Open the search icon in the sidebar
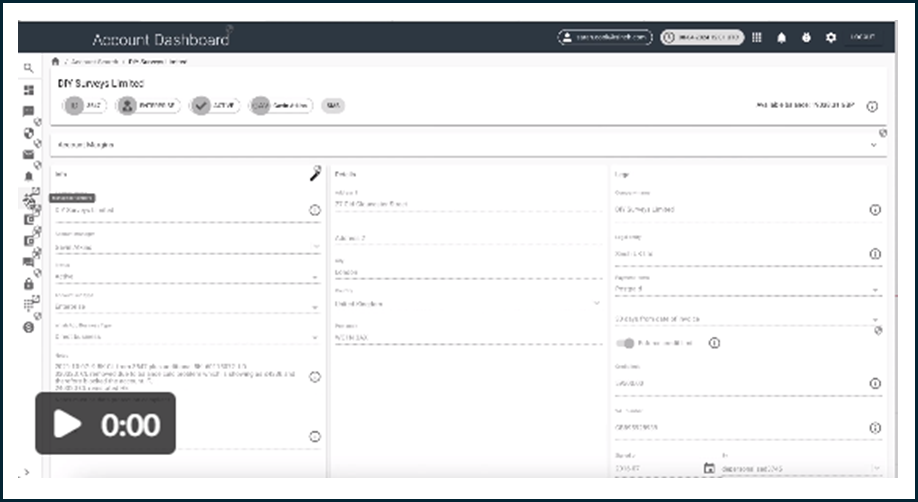Image resolution: width=918 pixels, height=502 pixels. click(28, 68)
